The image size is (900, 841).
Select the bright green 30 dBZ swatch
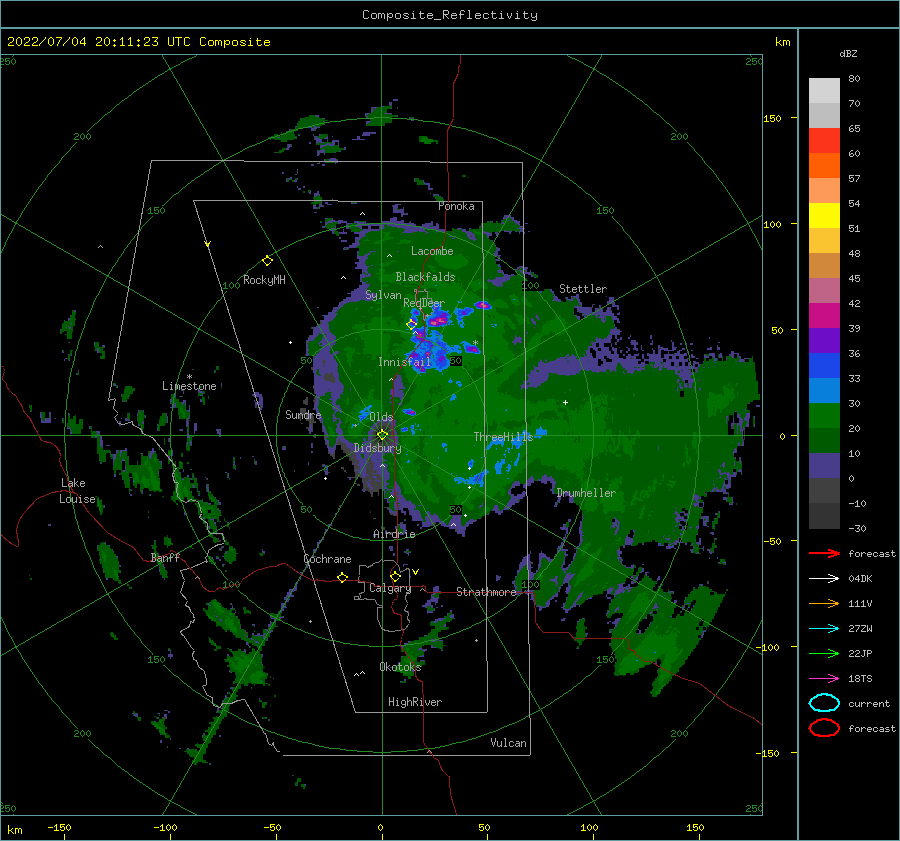[x=824, y=415]
